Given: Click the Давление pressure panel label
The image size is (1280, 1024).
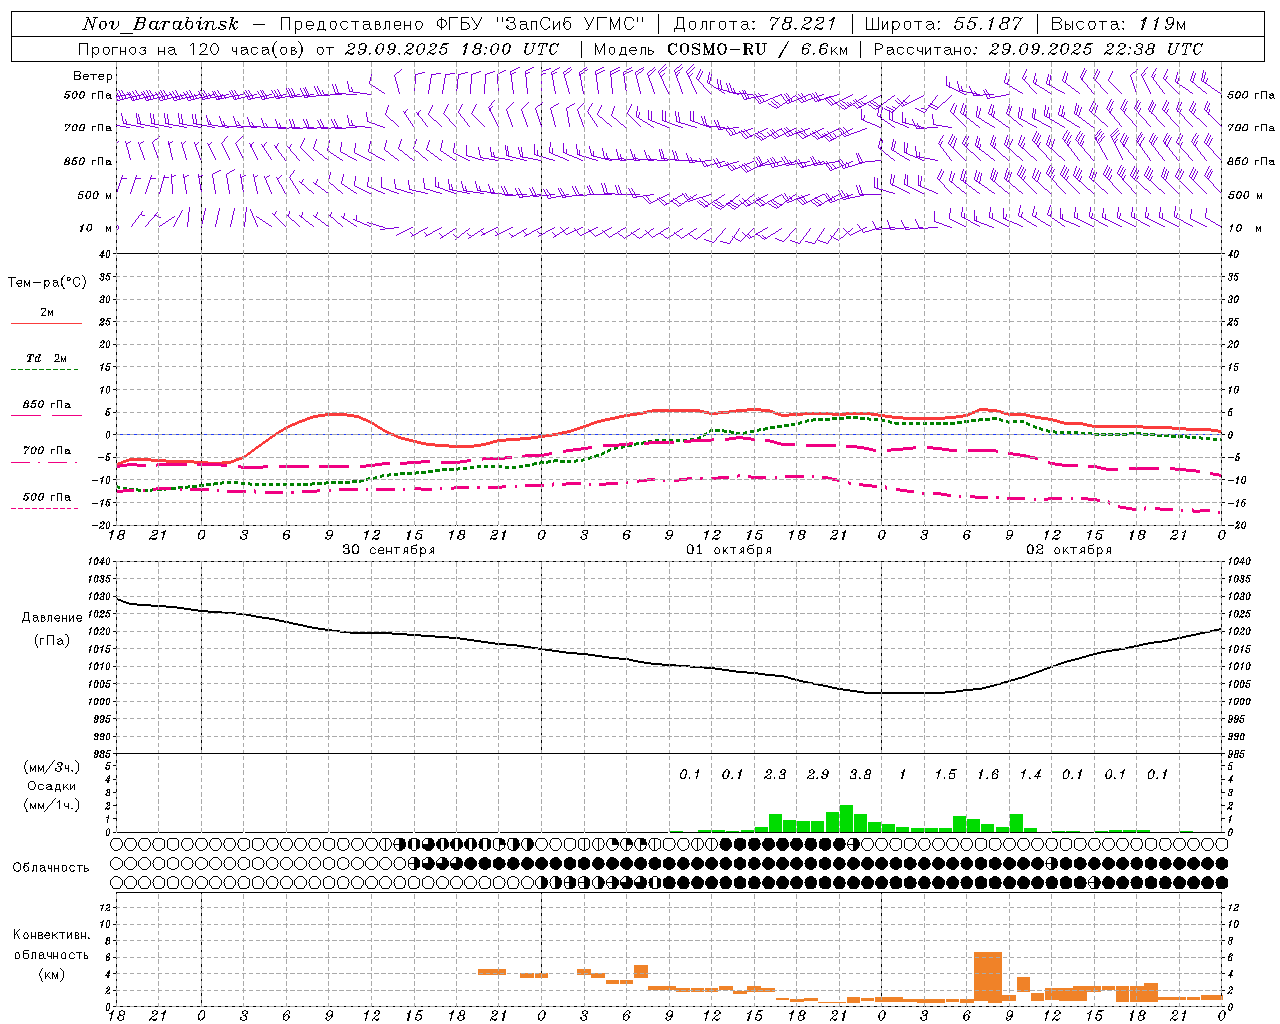Looking at the screenshot, I should (52, 618).
